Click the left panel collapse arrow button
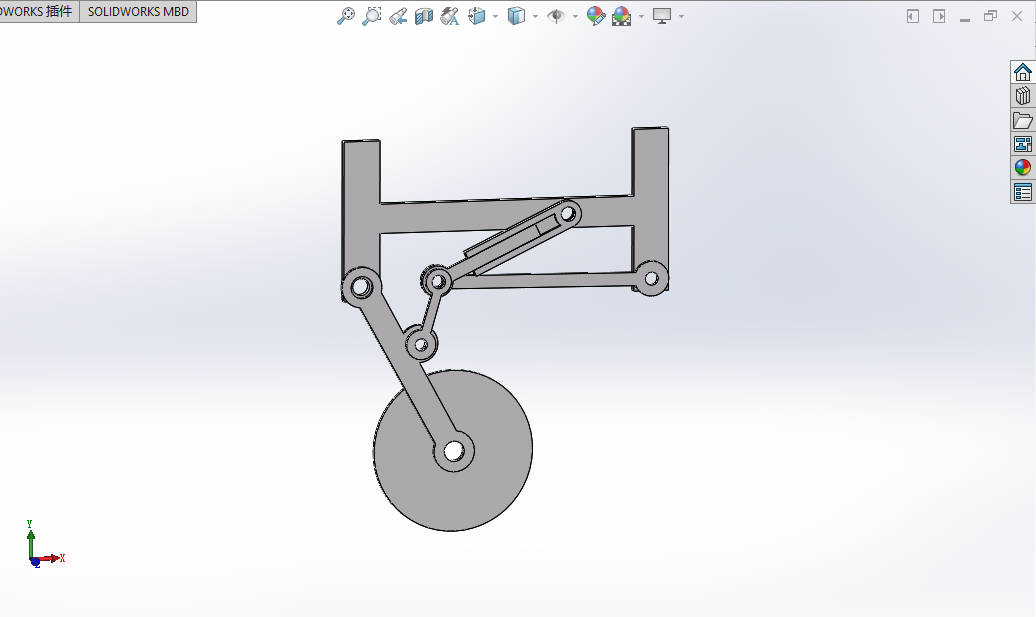This screenshot has height=617, width=1036. pyautogui.click(x=912, y=16)
